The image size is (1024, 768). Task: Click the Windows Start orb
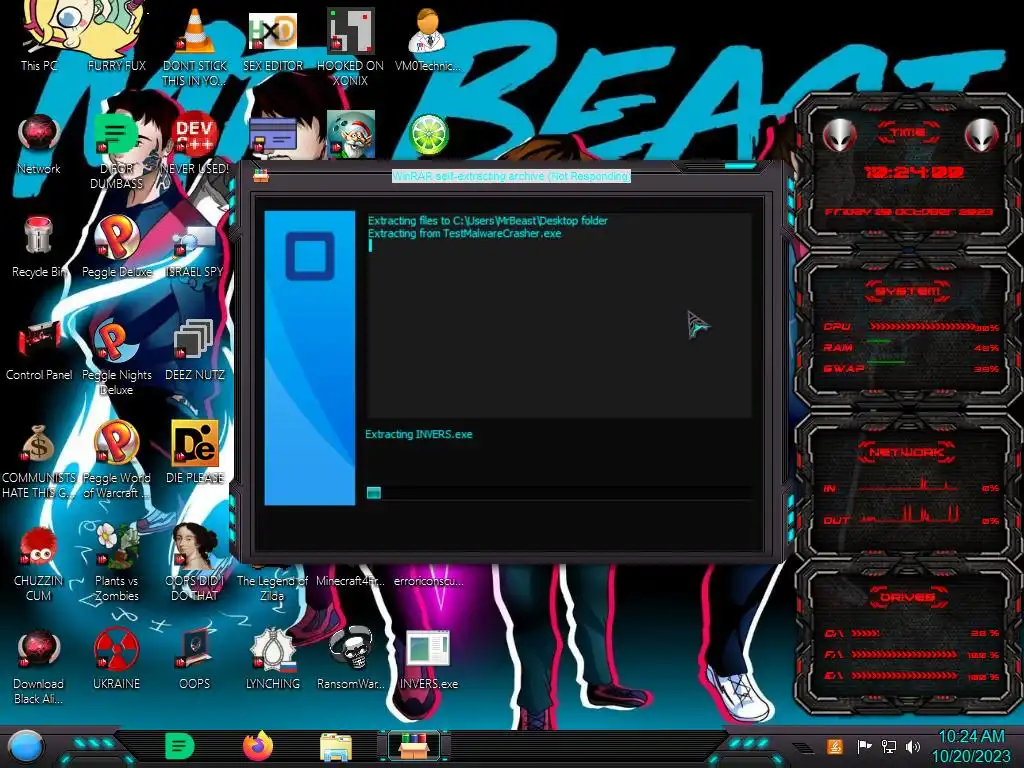[x=25, y=748]
